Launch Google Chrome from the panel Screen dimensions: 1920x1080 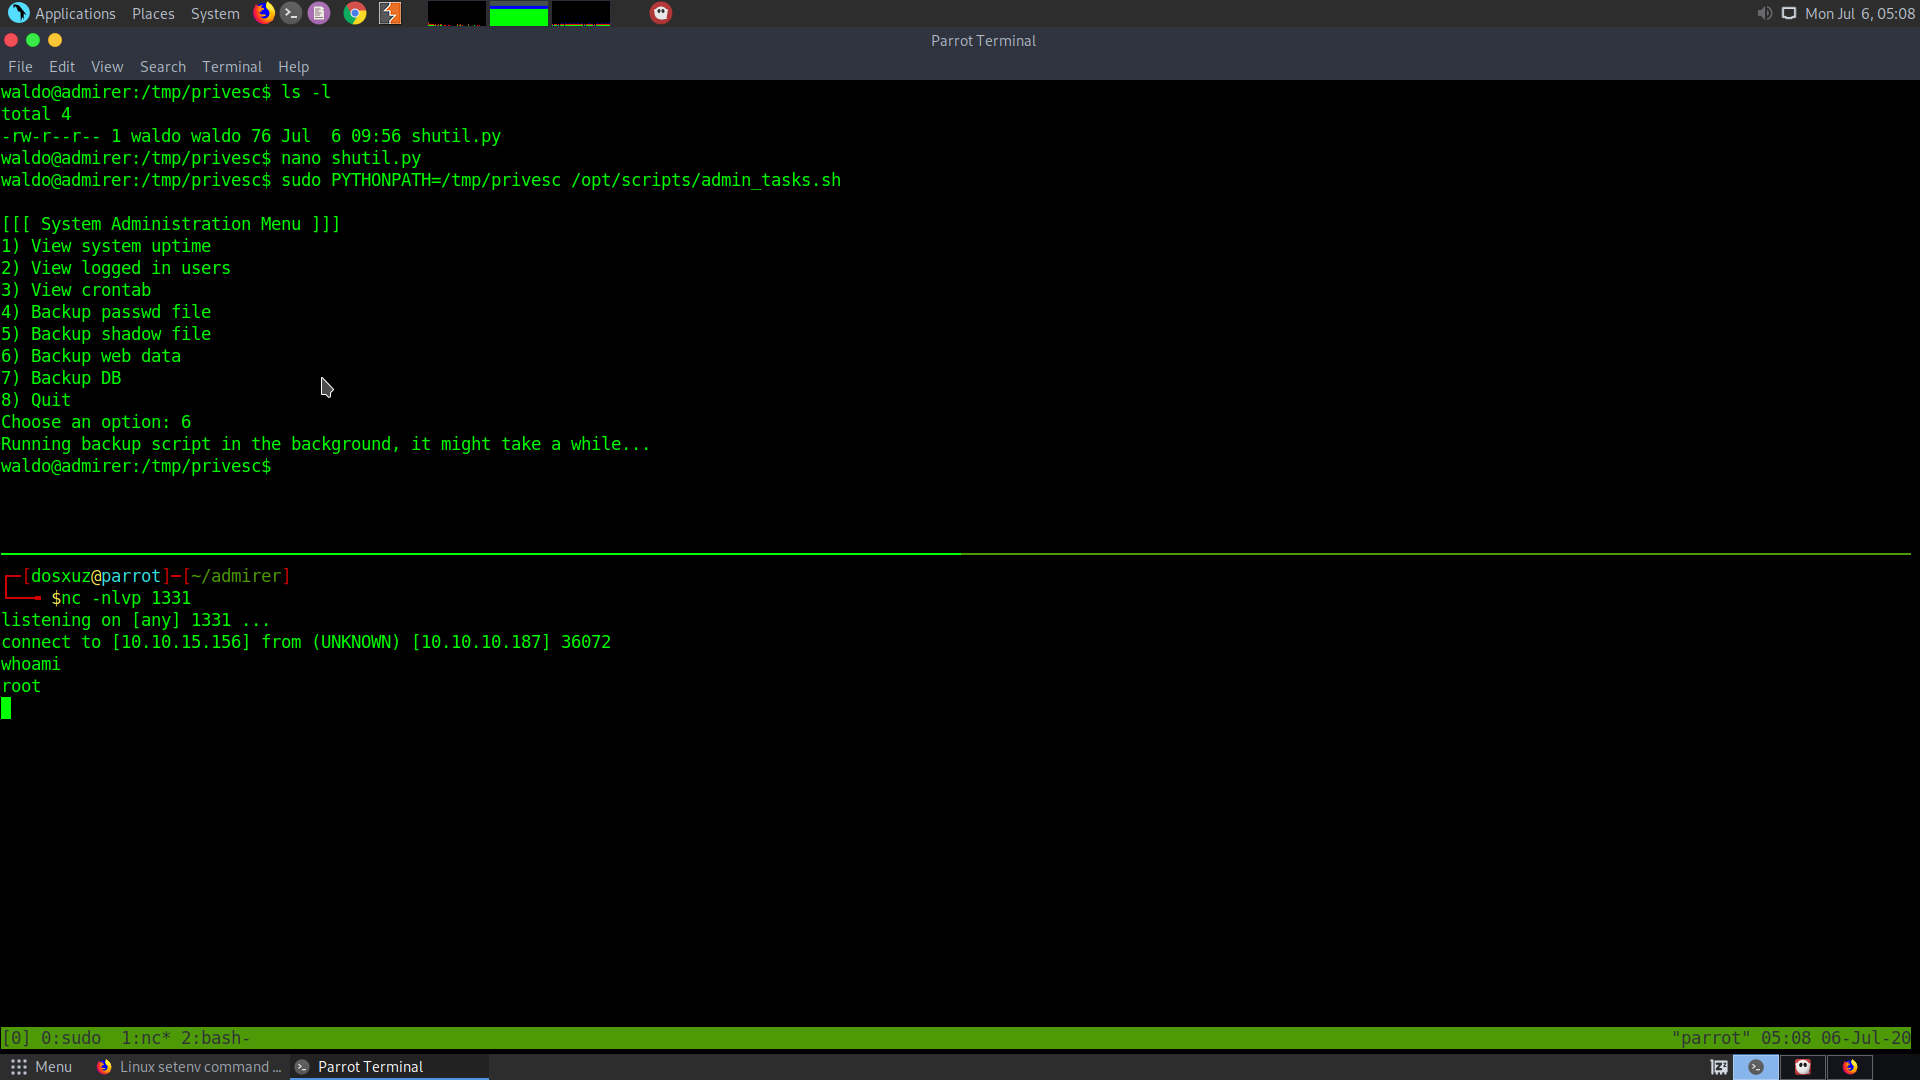[x=355, y=13]
